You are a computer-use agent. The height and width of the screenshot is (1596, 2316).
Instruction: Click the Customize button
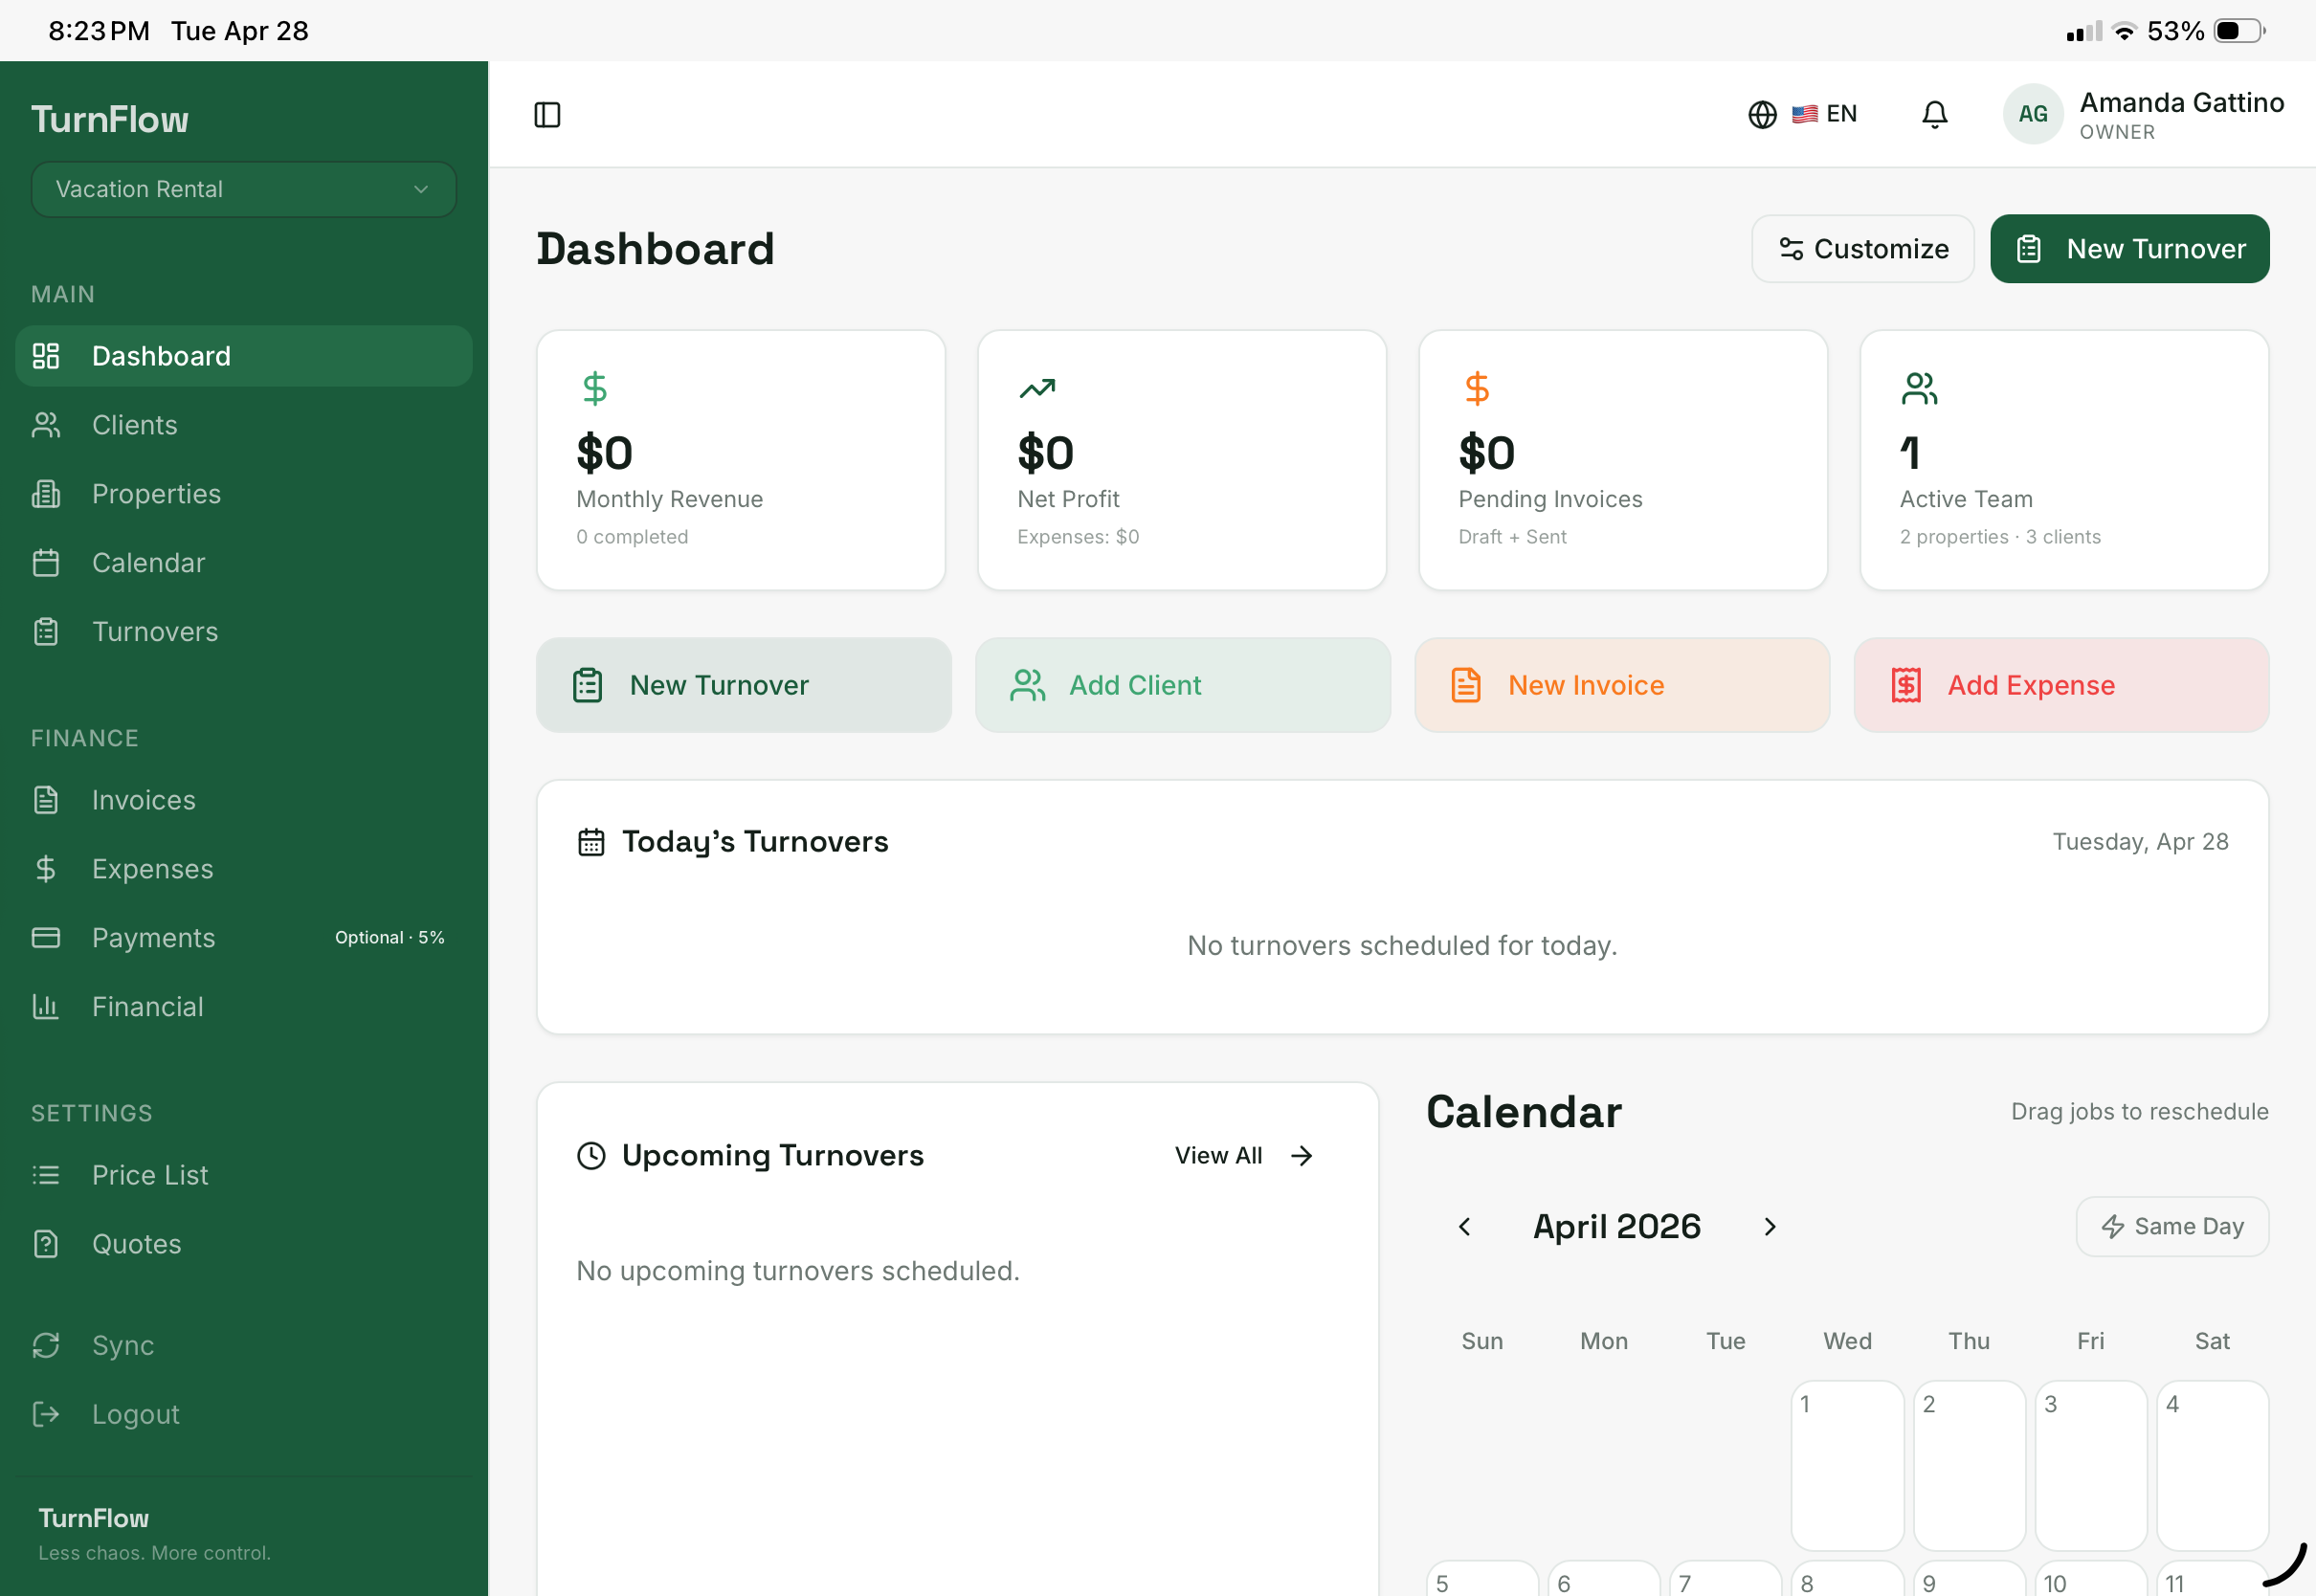(1862, 249)
